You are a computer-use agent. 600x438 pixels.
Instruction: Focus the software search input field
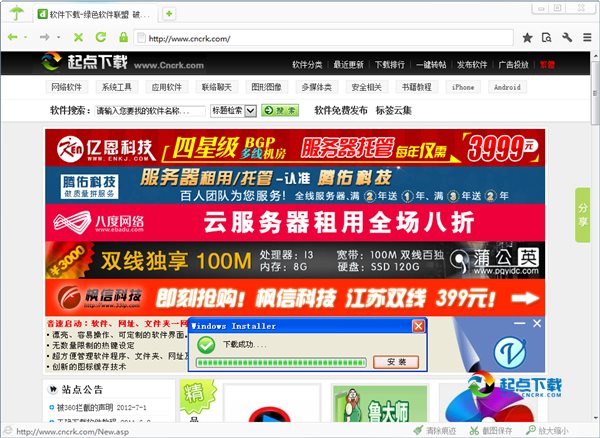[x=150, y=111]
